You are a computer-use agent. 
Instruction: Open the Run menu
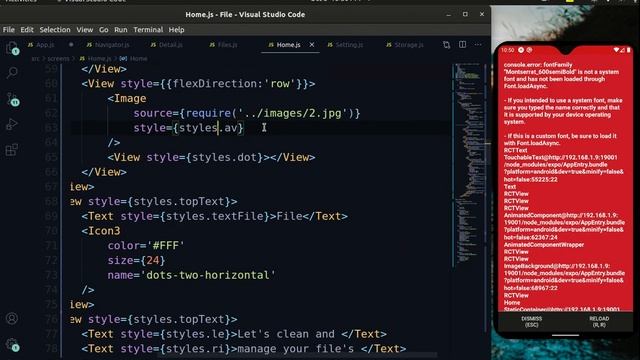(x=120, y=30)
